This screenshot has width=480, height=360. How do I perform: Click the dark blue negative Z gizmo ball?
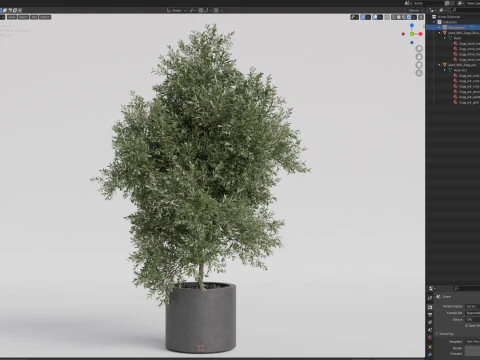[x=412, y=43]
